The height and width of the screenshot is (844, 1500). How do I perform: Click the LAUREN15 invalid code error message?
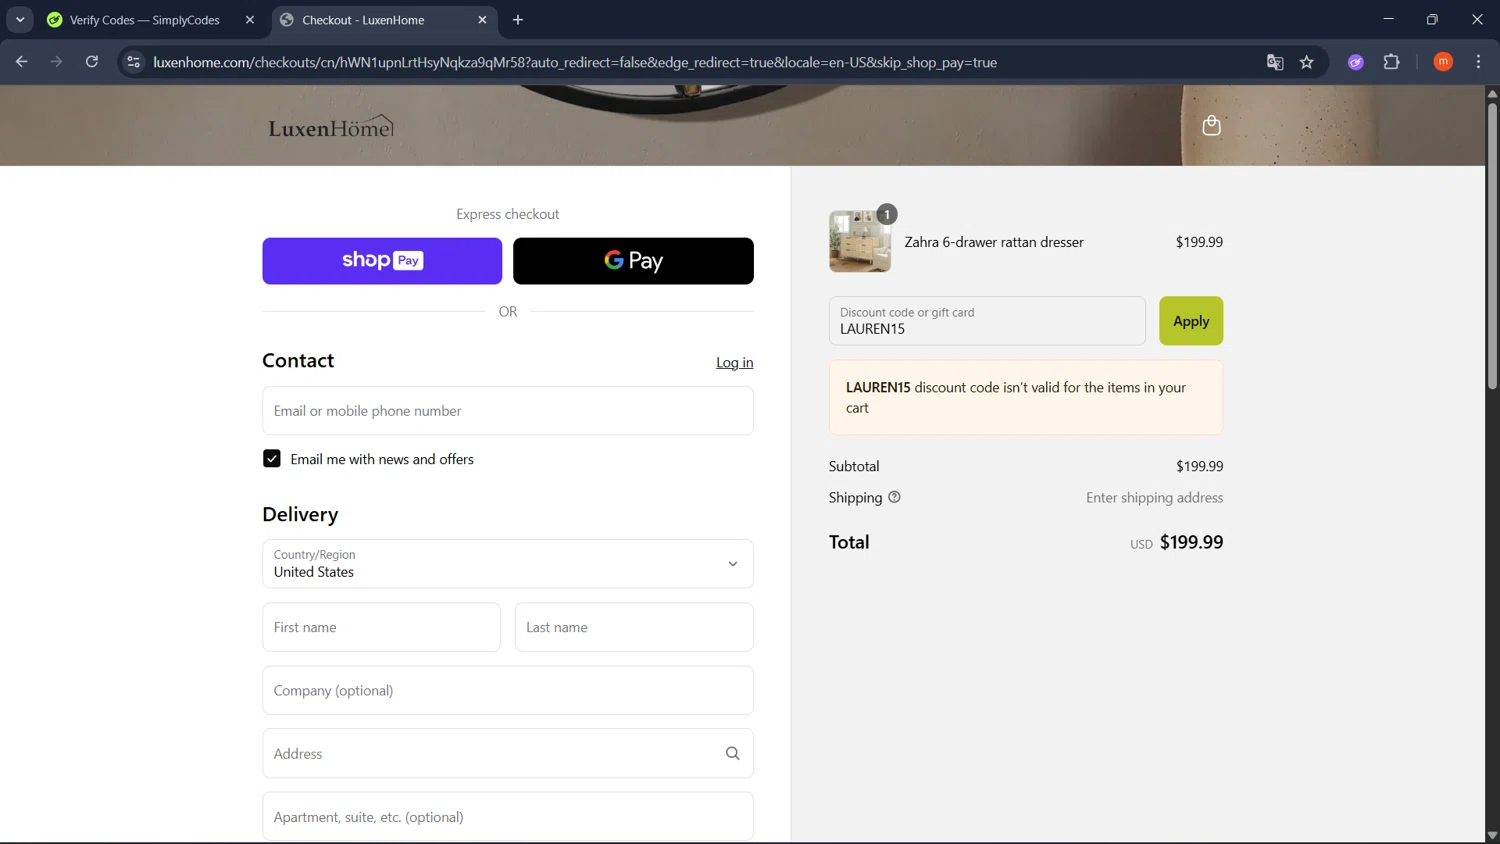[x=1026, y=398]
